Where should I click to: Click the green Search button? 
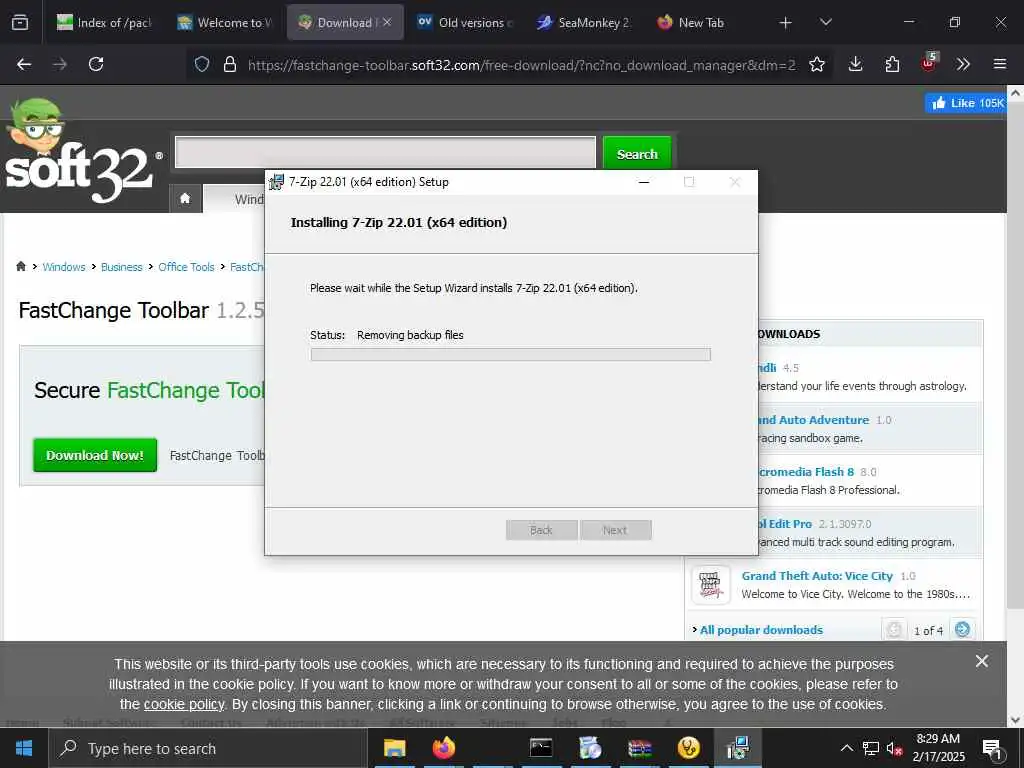point(637,153)
